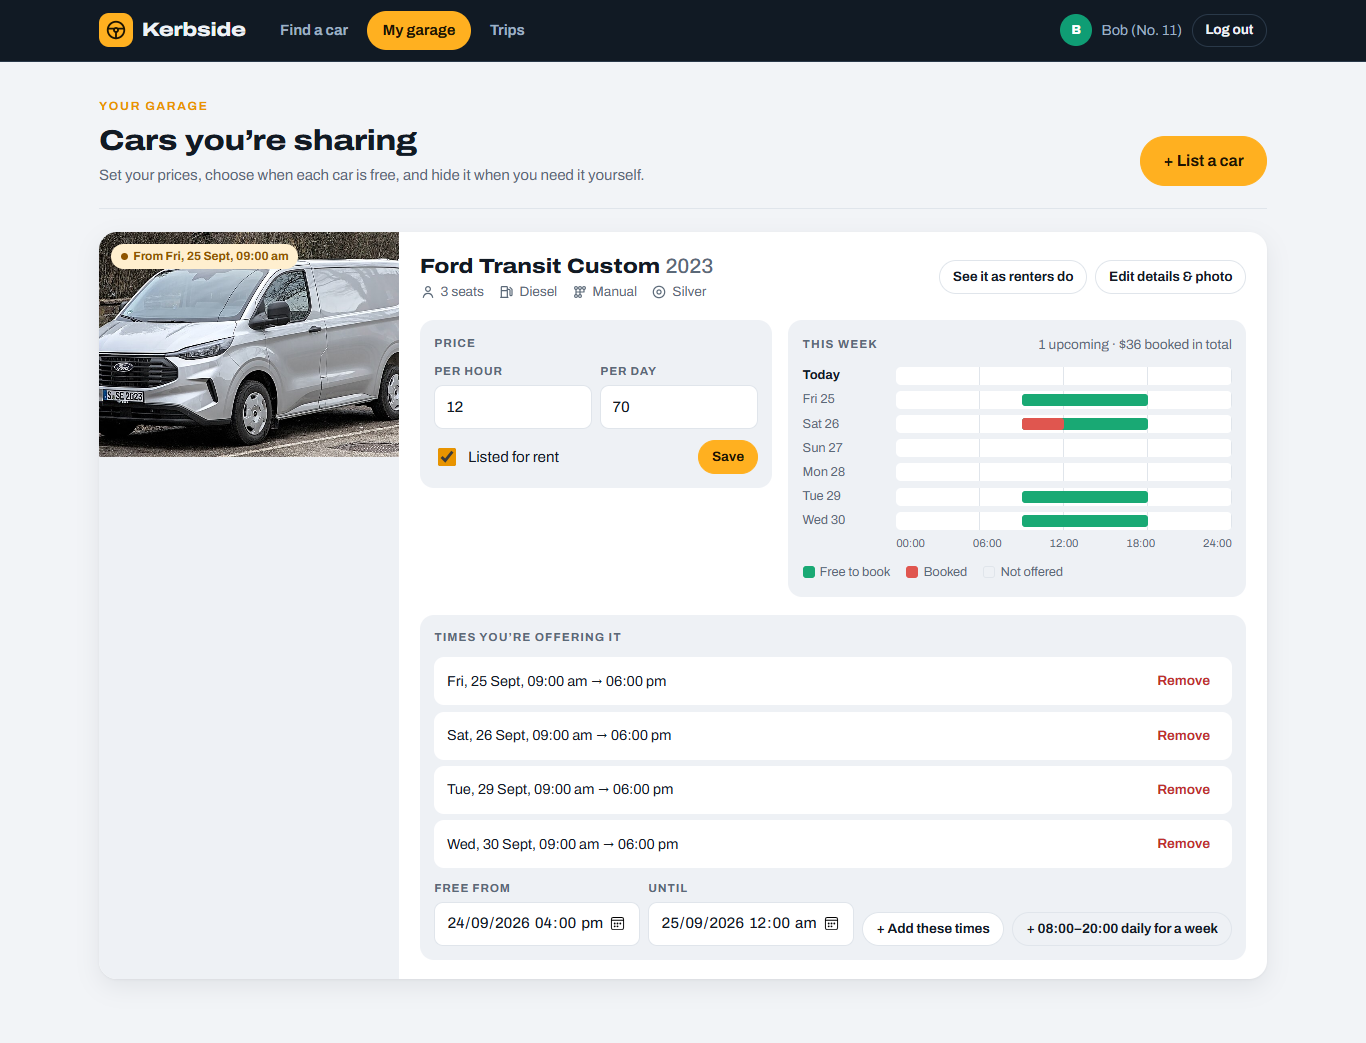This screenshot has width=1366, height=1043.
Task: Click the Until date-time field
Action: pos(750,924)
